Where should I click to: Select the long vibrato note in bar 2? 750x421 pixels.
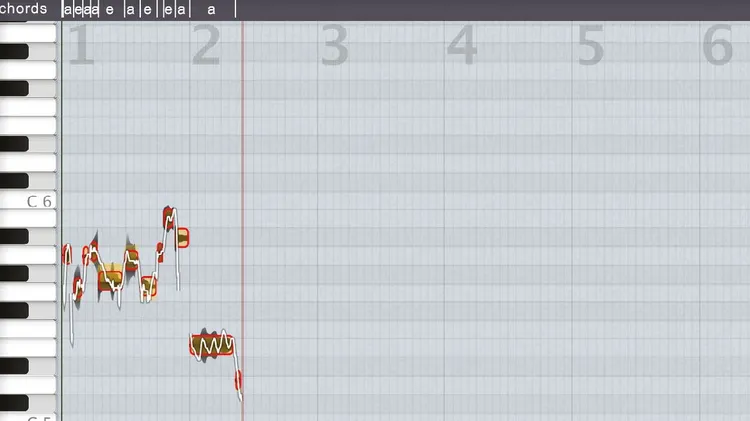(x=212, y=345)
